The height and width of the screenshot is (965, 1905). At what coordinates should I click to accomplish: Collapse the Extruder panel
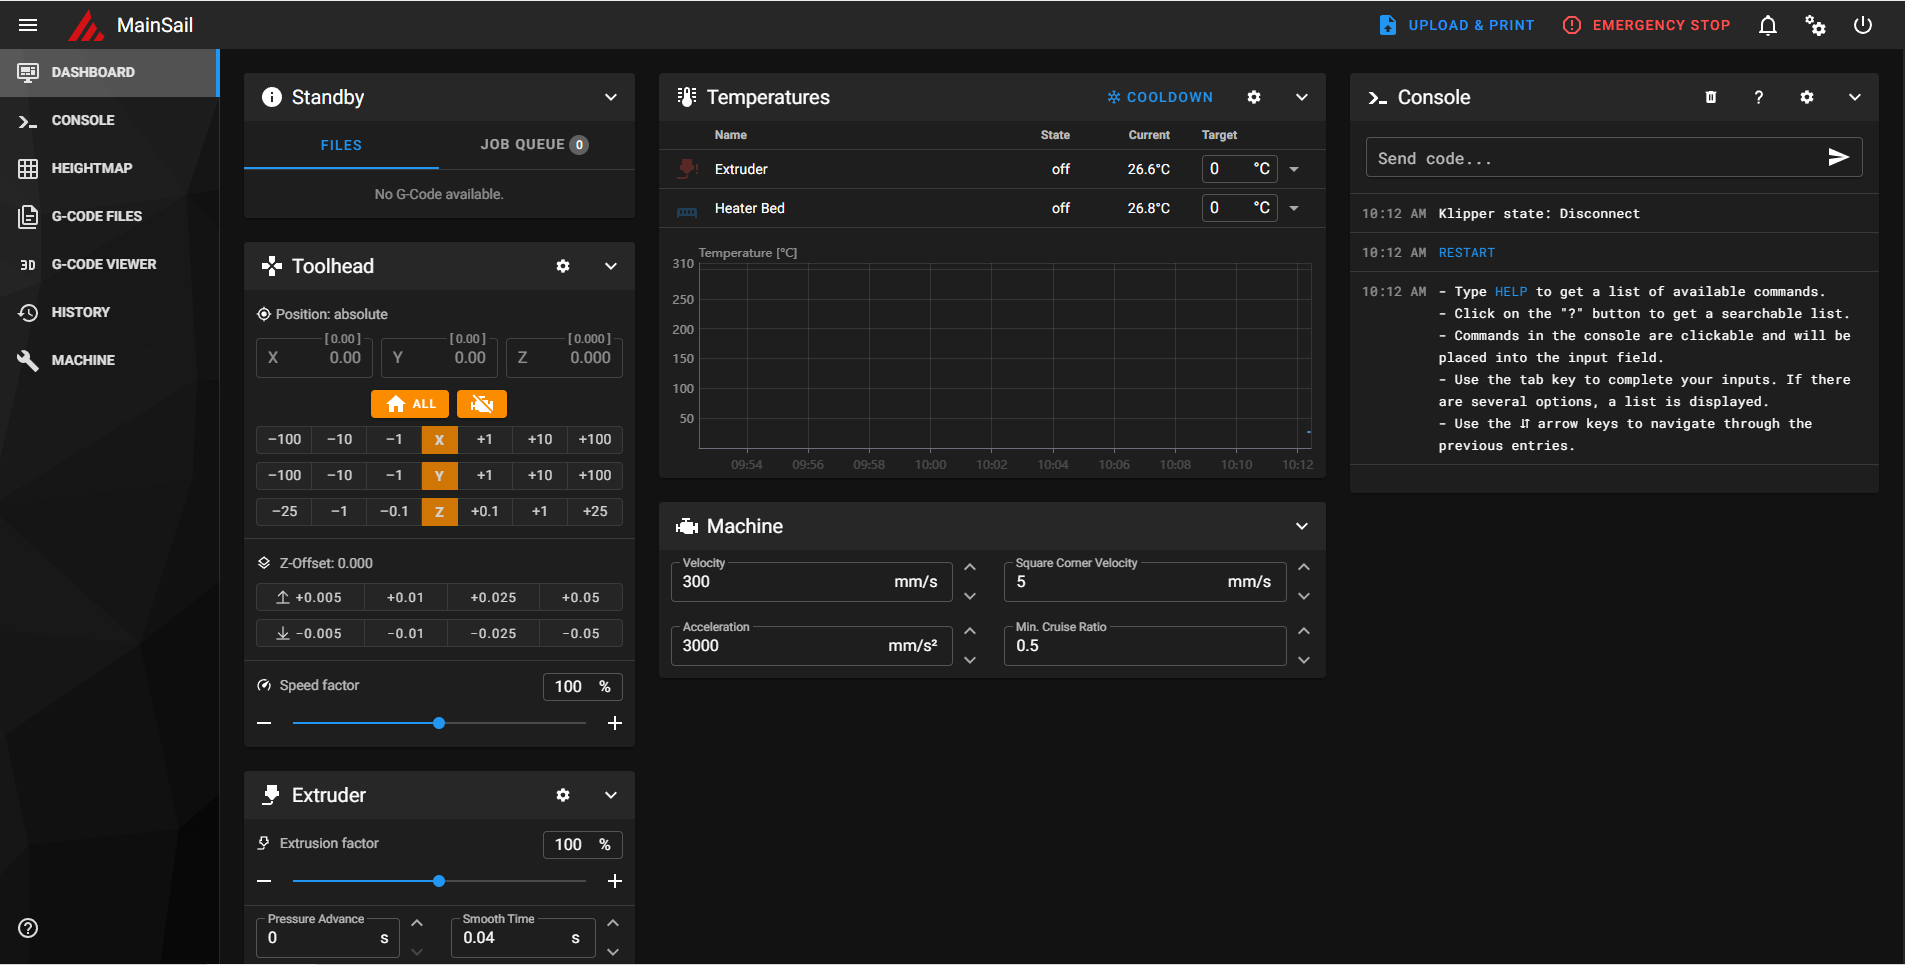pyautogui.click(x=611, y=795)
